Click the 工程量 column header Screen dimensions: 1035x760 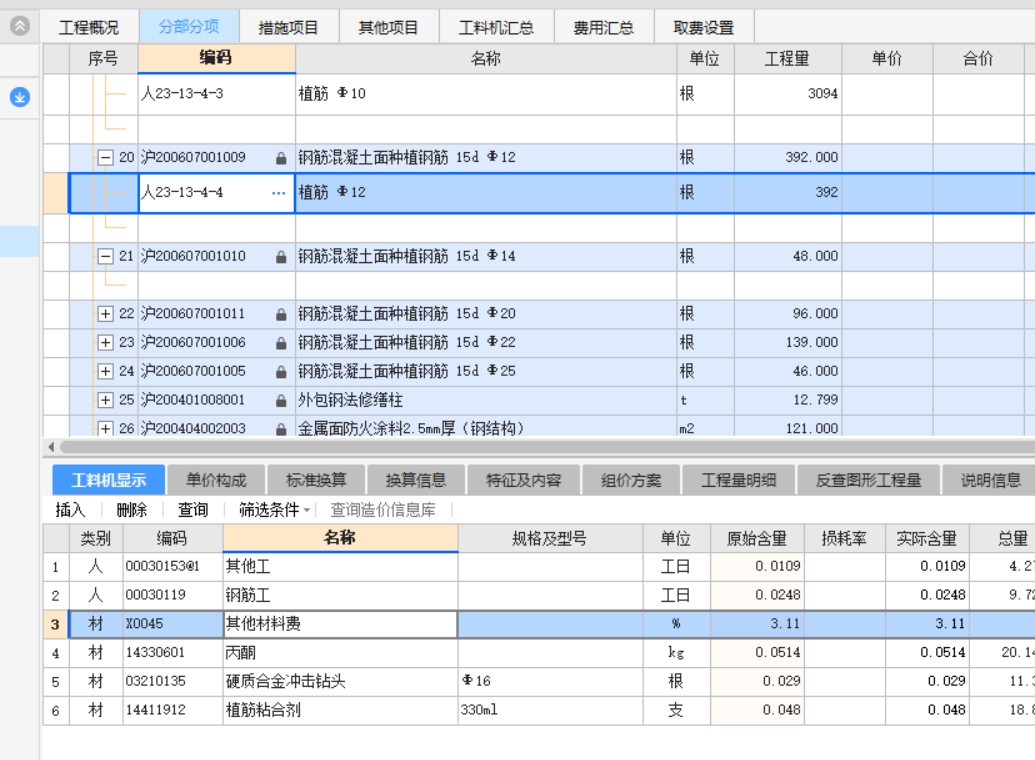point(787,59)
